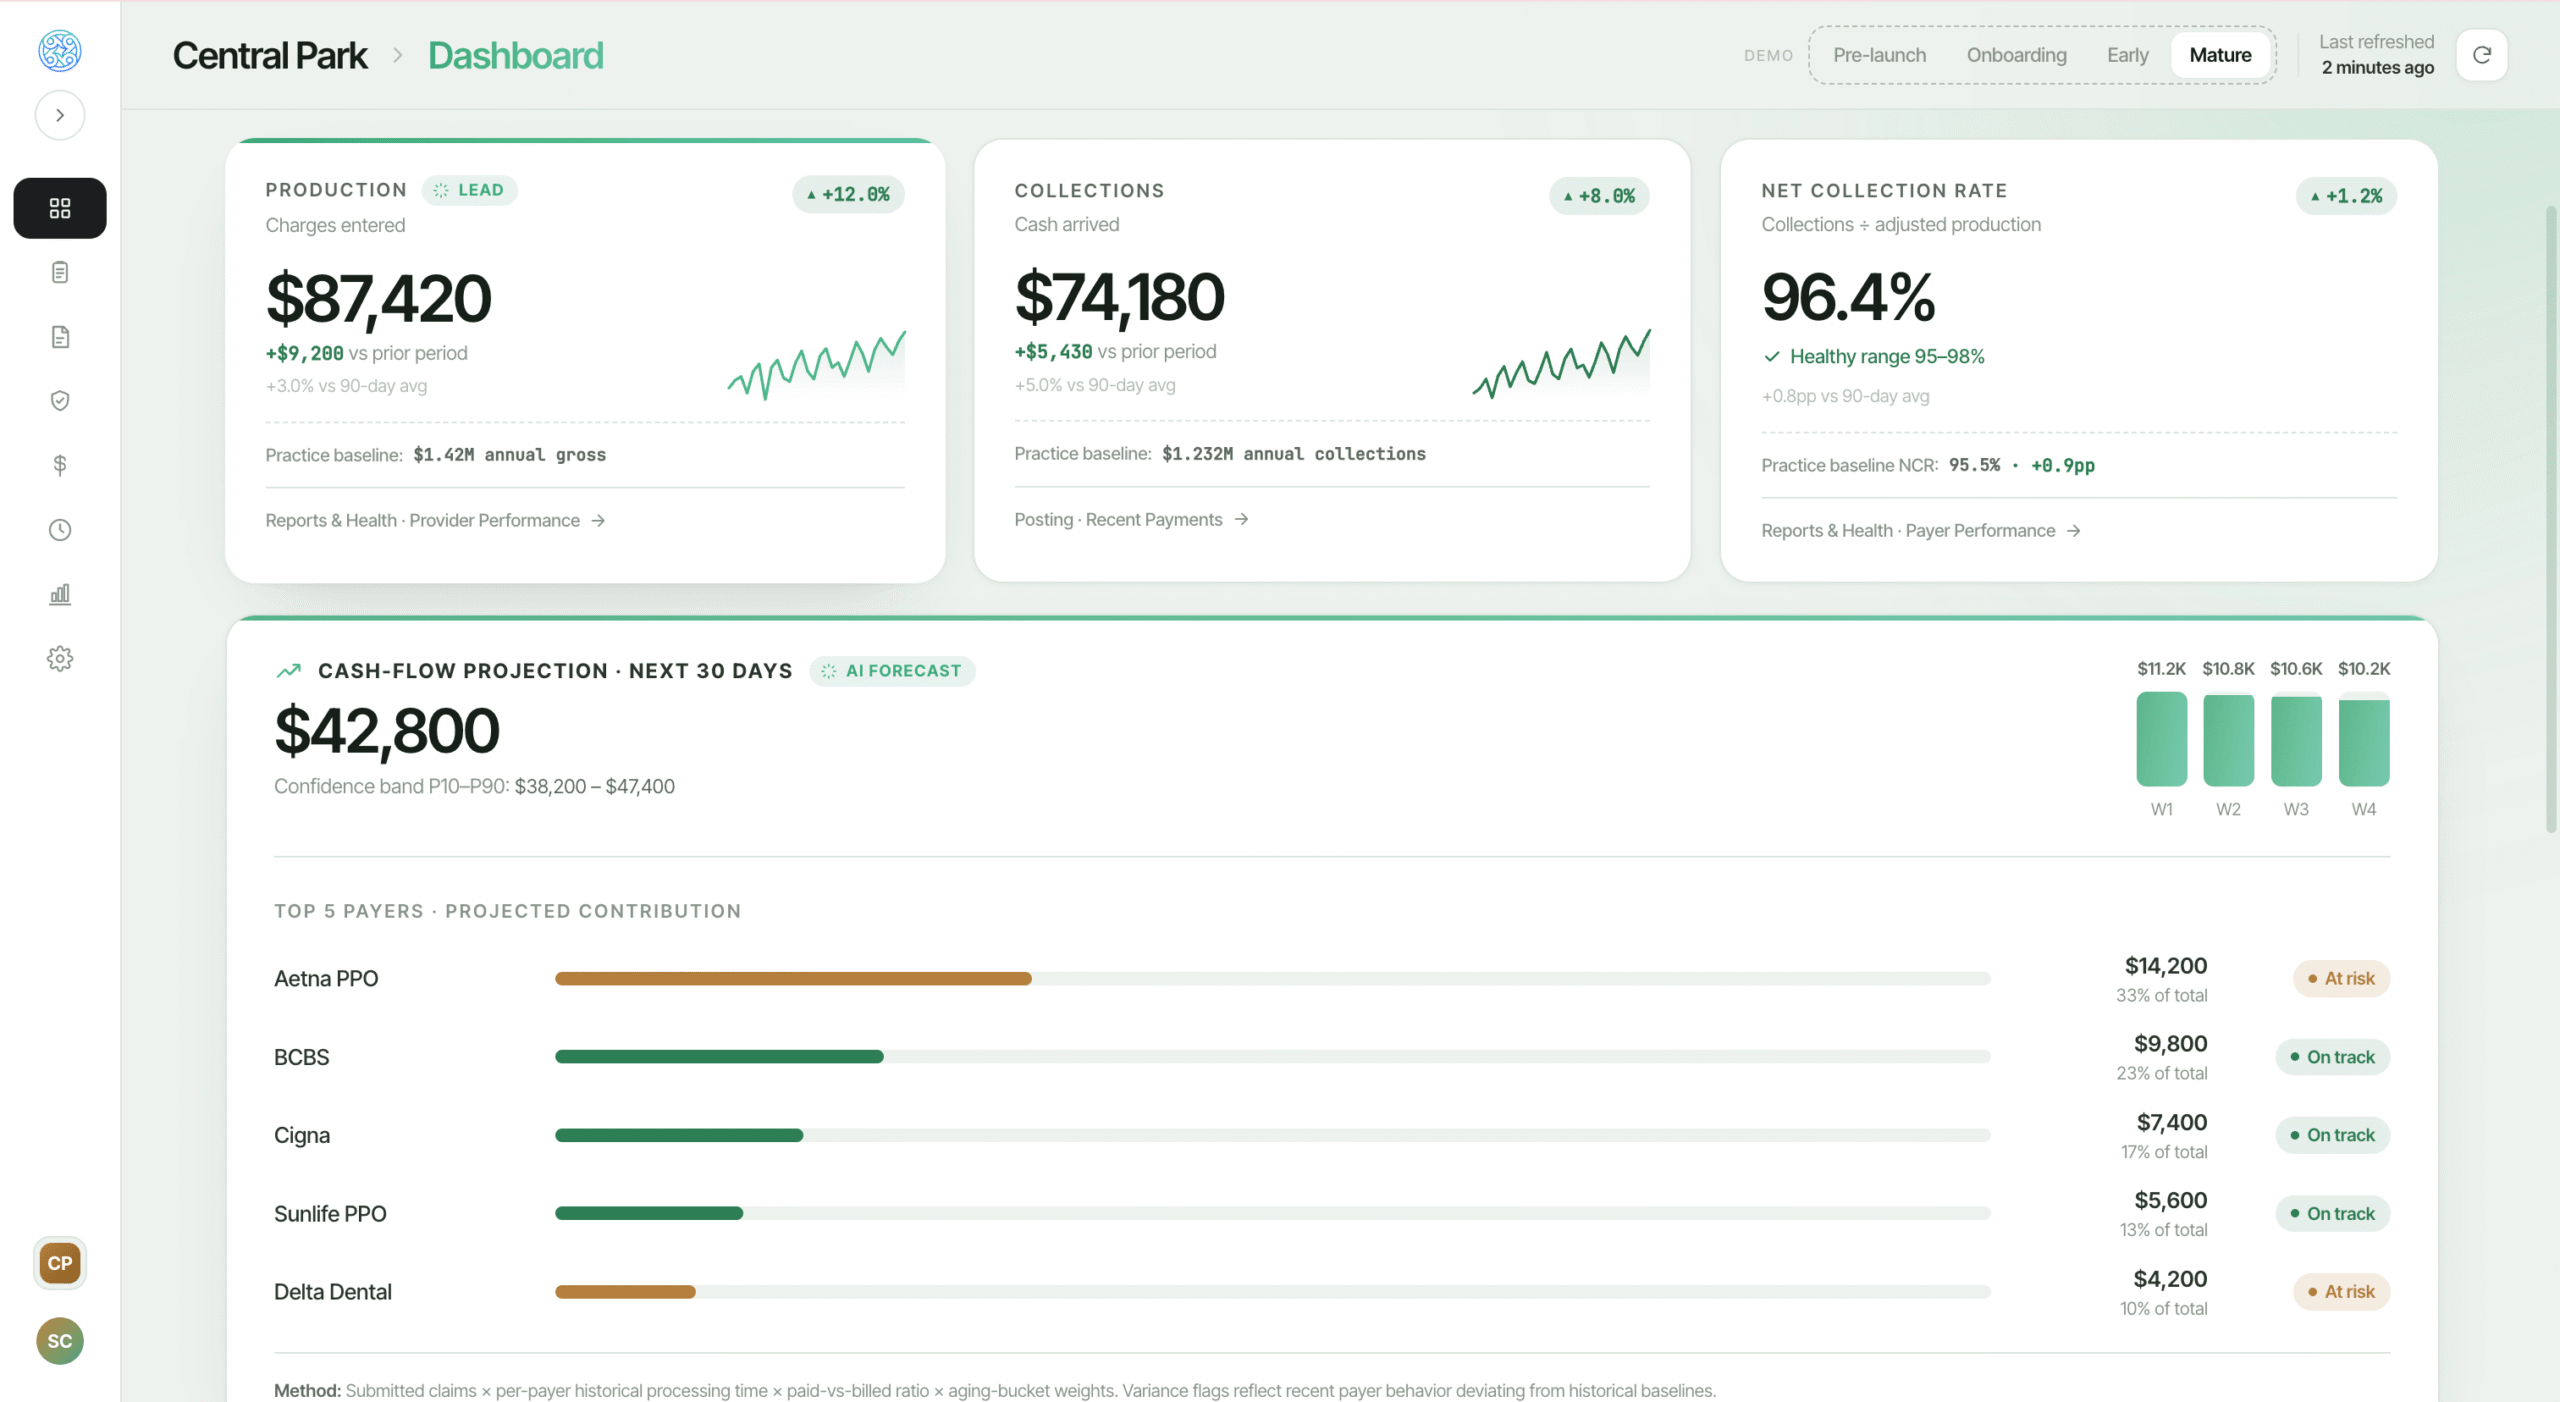
Task: Click the Delta Dental At risk status
Action: [2341, 1292]
